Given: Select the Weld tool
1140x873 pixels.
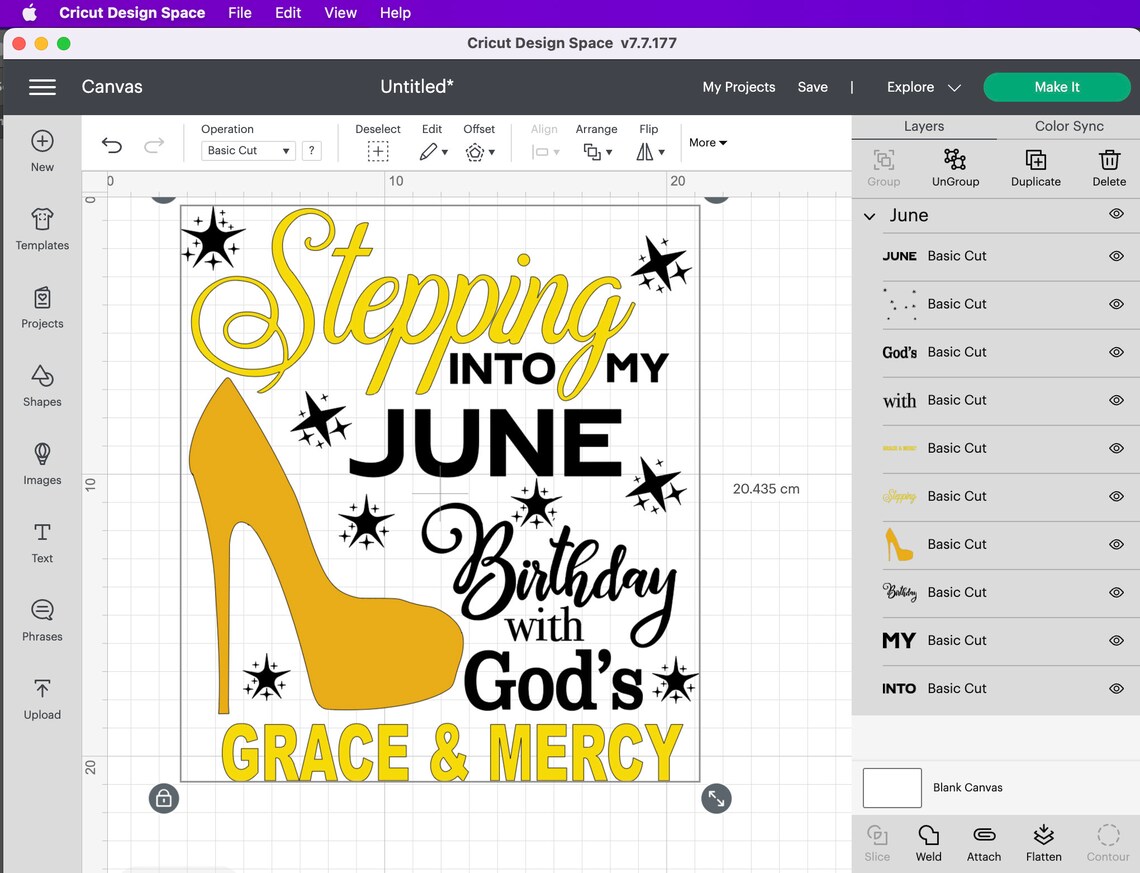Looking at the screenshot, I should click(928, 842).
